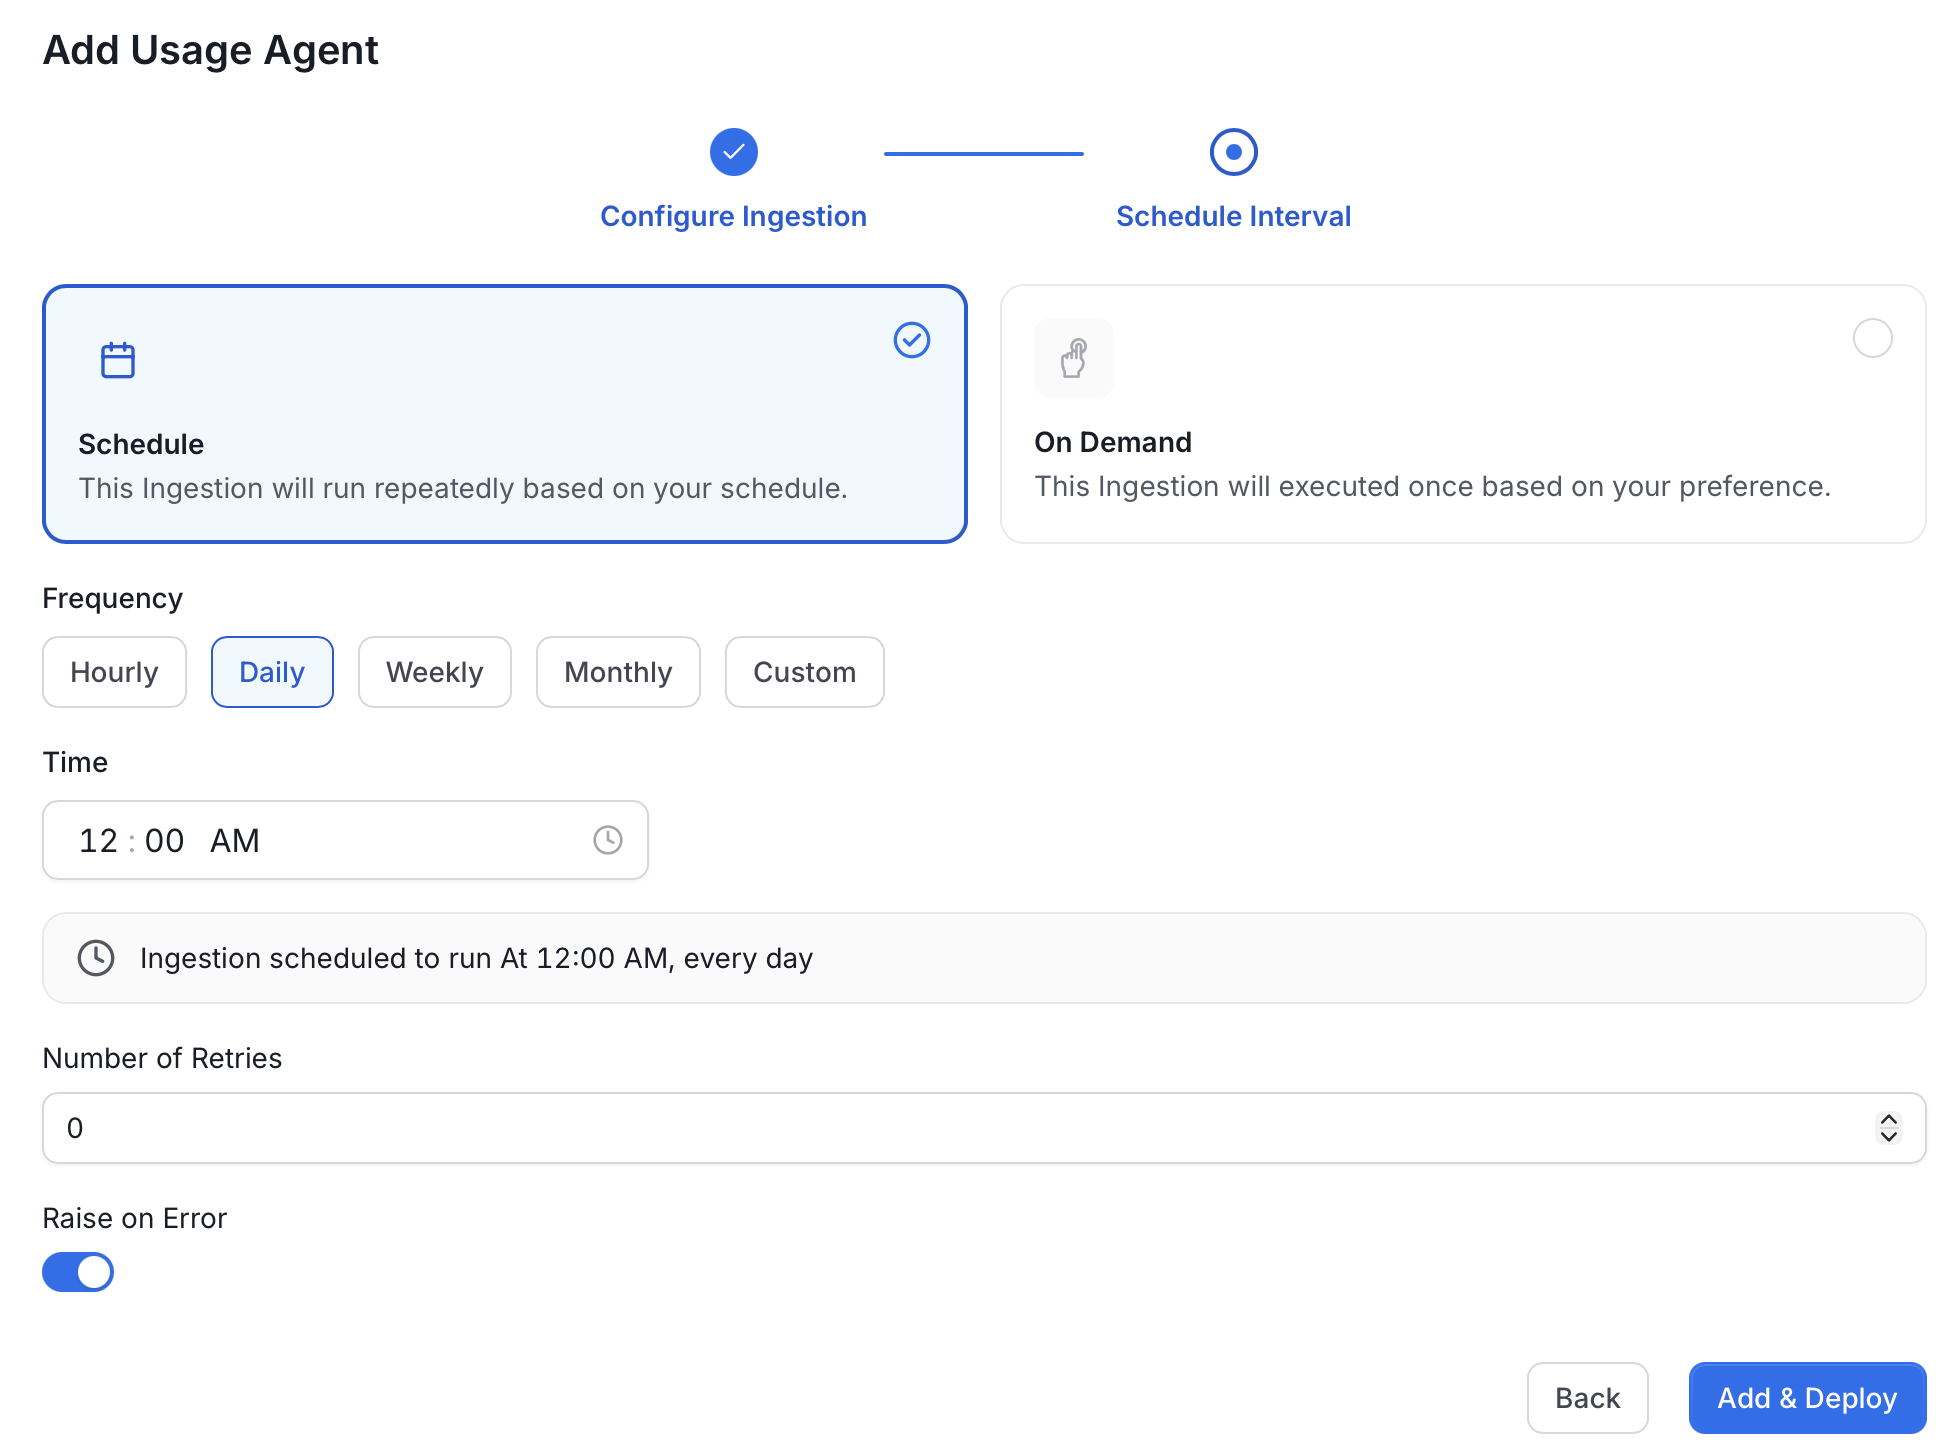Screen dimensions: 1954x1456
Task: Click the clock icon in the Time field
Action: [x=608, y=840]
